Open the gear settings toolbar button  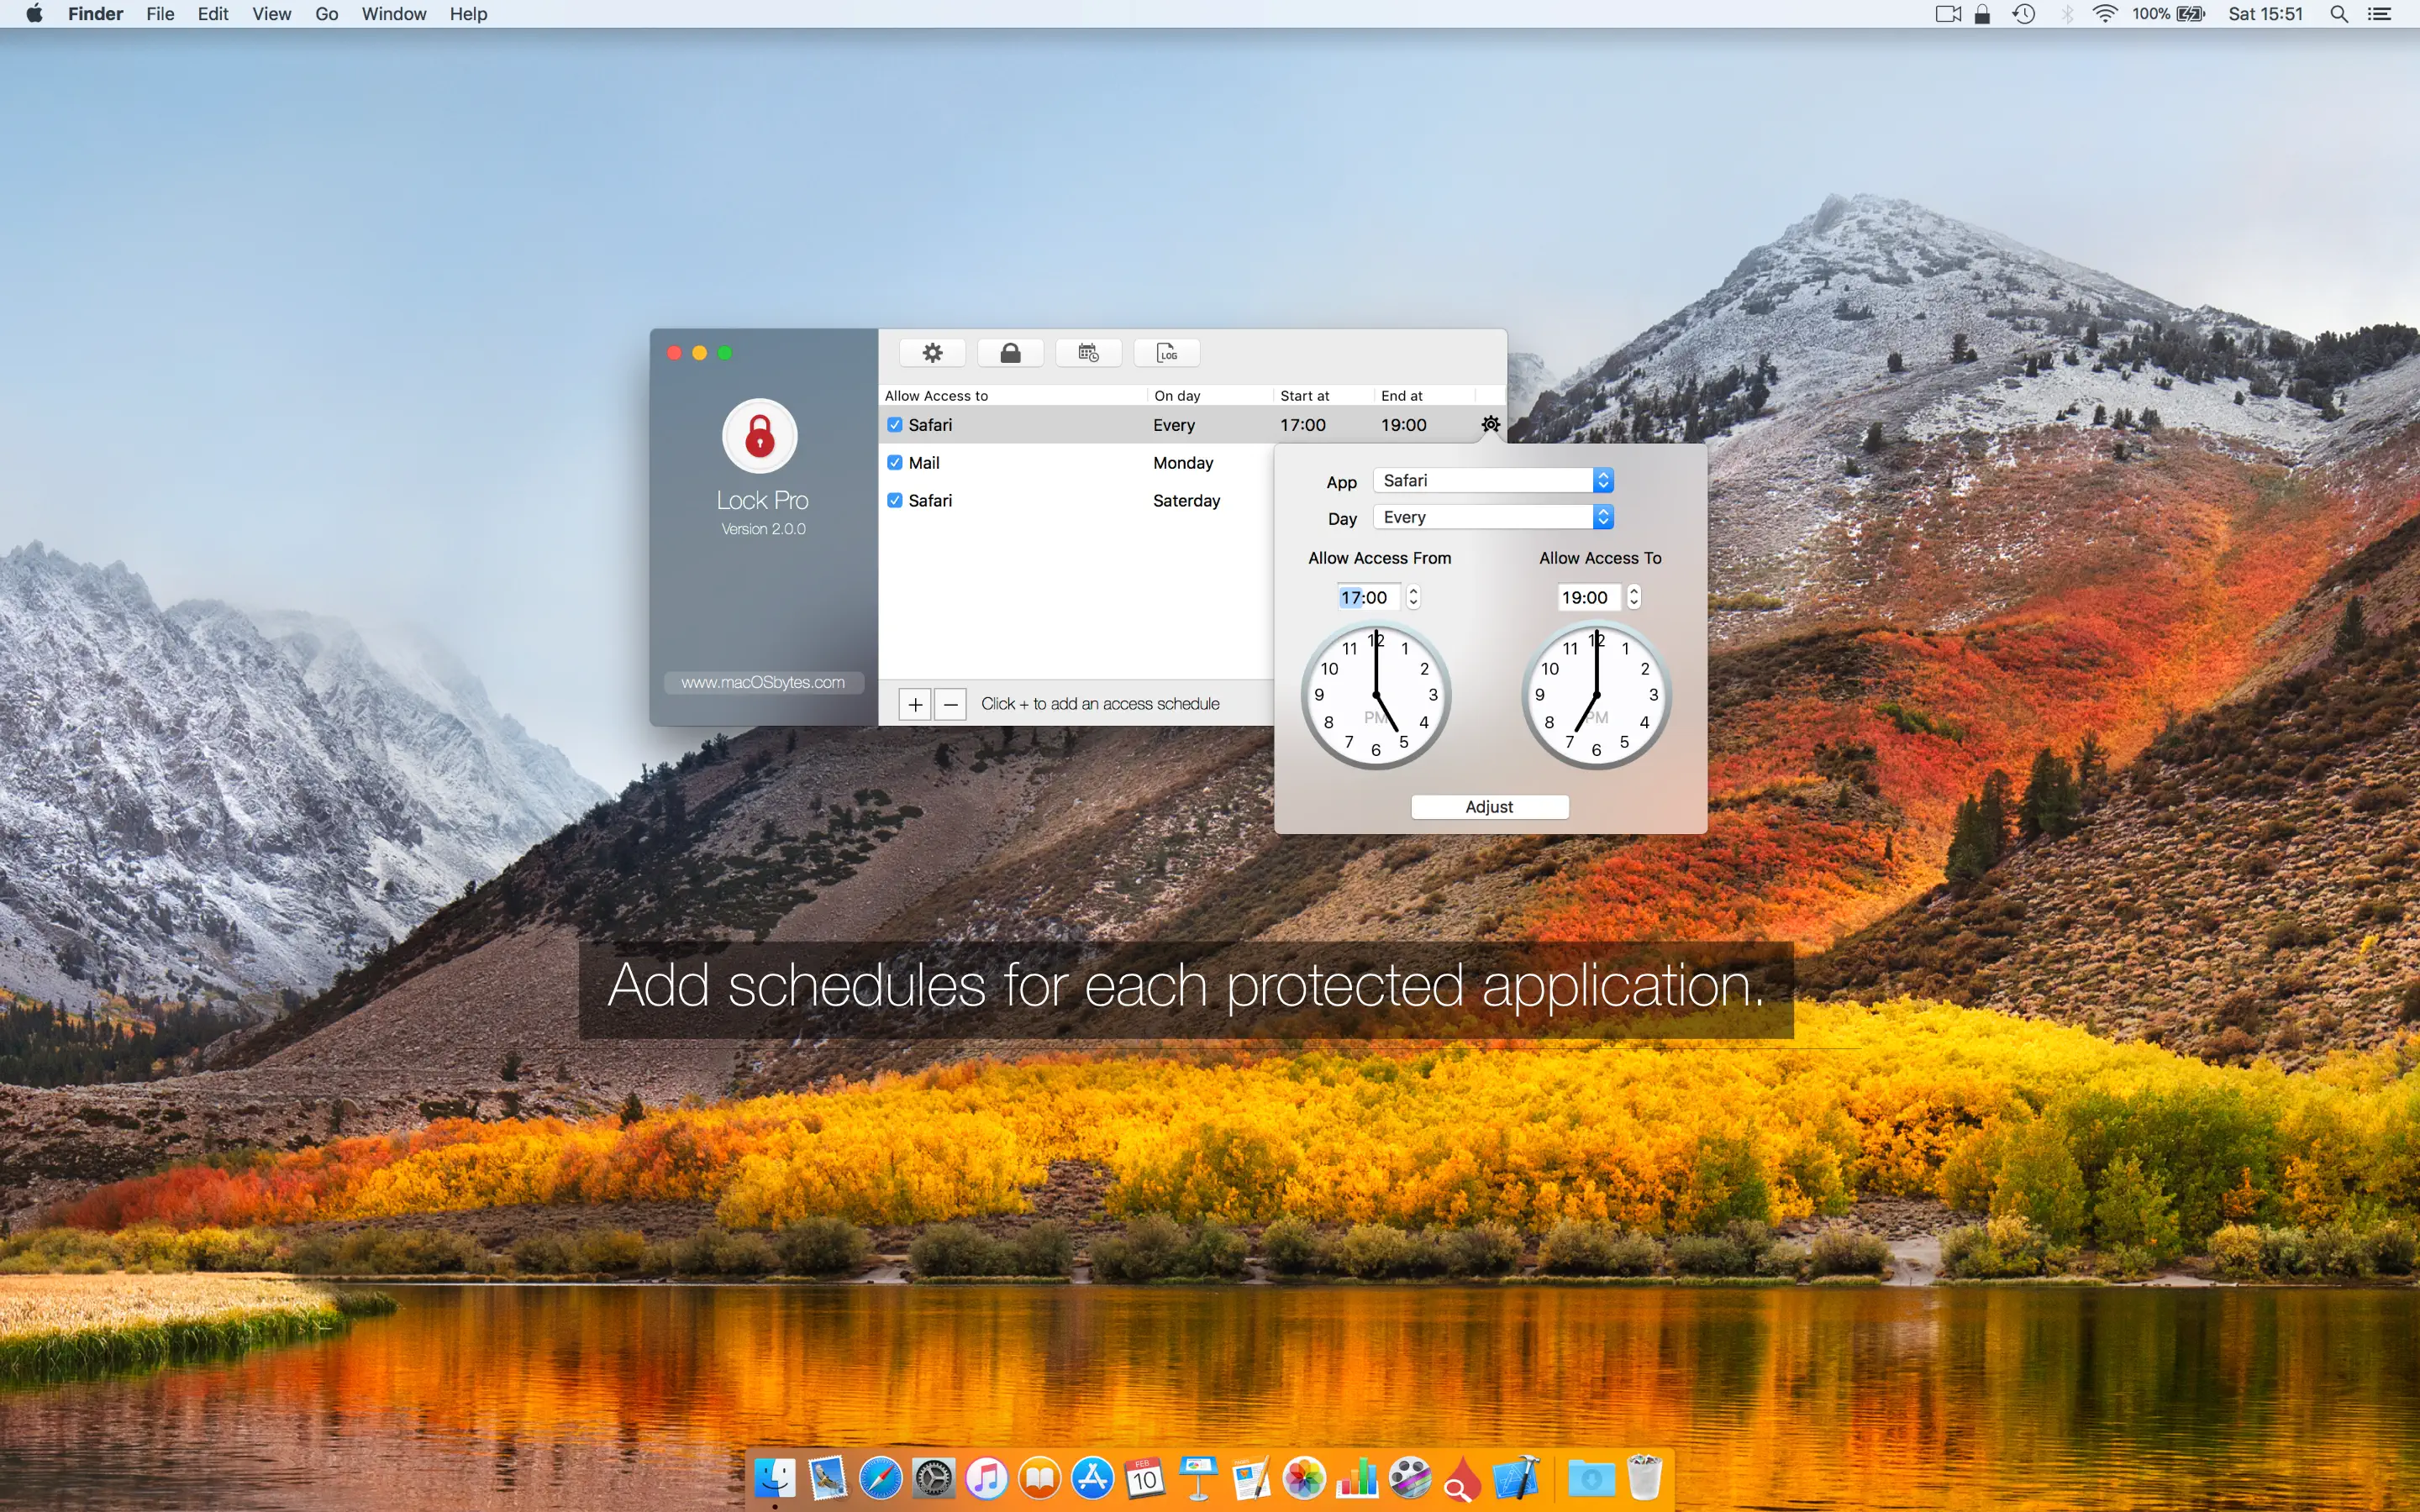(x=932, y=353)
